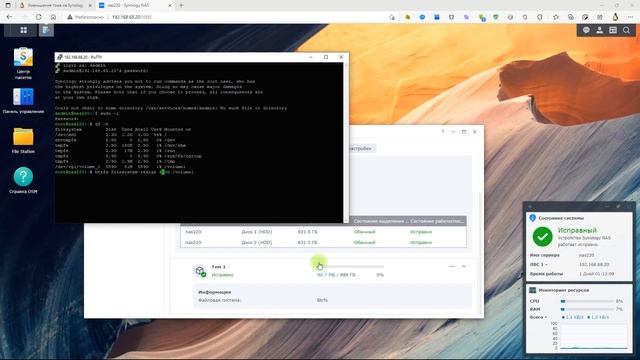Click the green healthy checkmark in System Health widget

(542, 236)
